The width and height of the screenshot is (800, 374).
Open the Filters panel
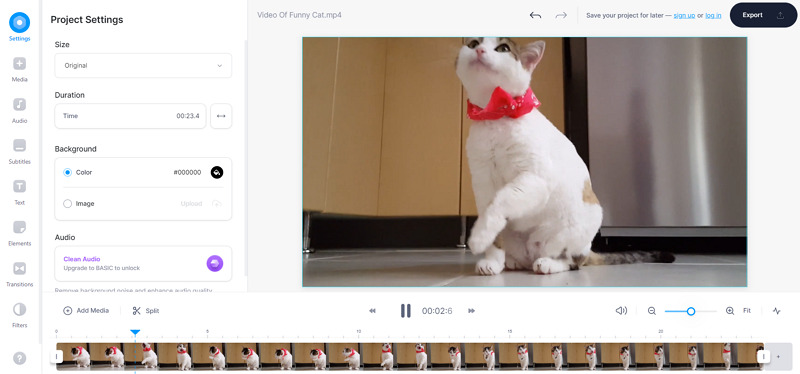[x=19, y=314]
